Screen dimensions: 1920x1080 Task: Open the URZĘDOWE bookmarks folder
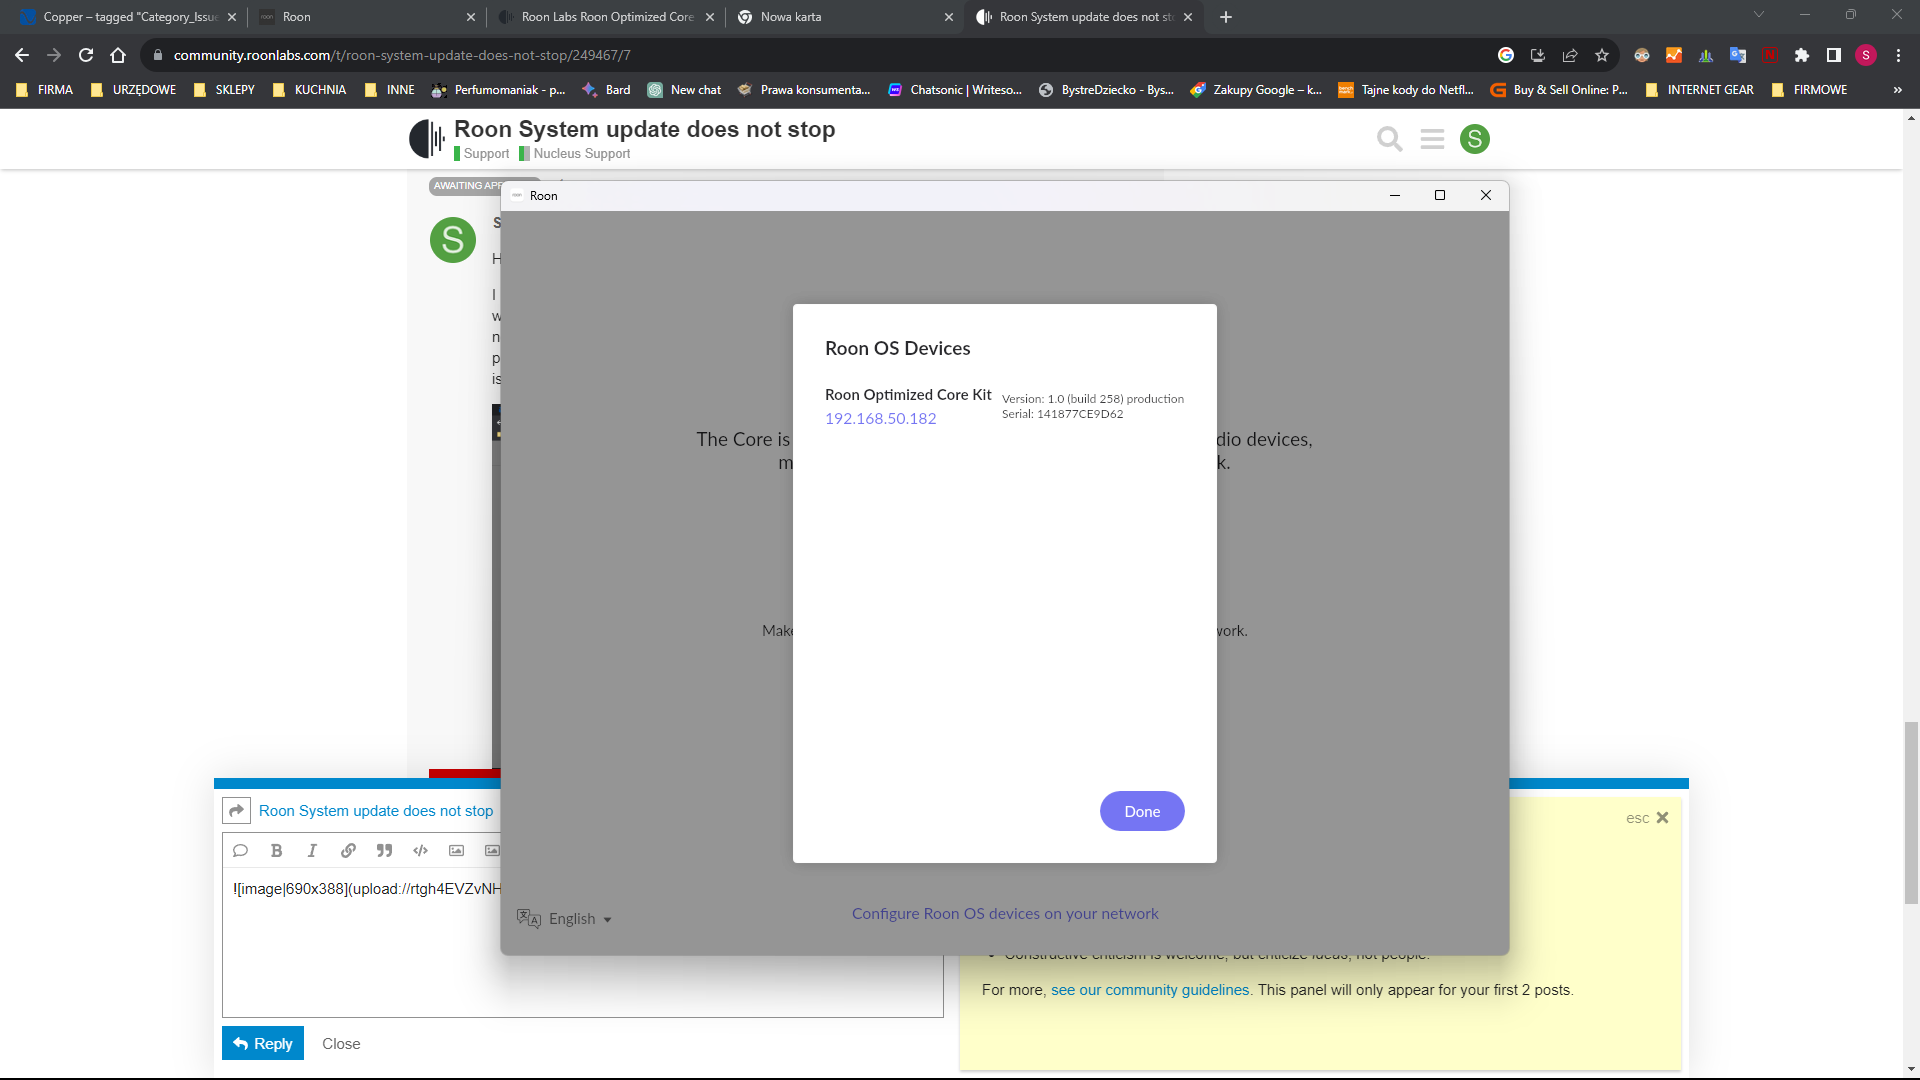pyautogui.click(x=133, y=90)
